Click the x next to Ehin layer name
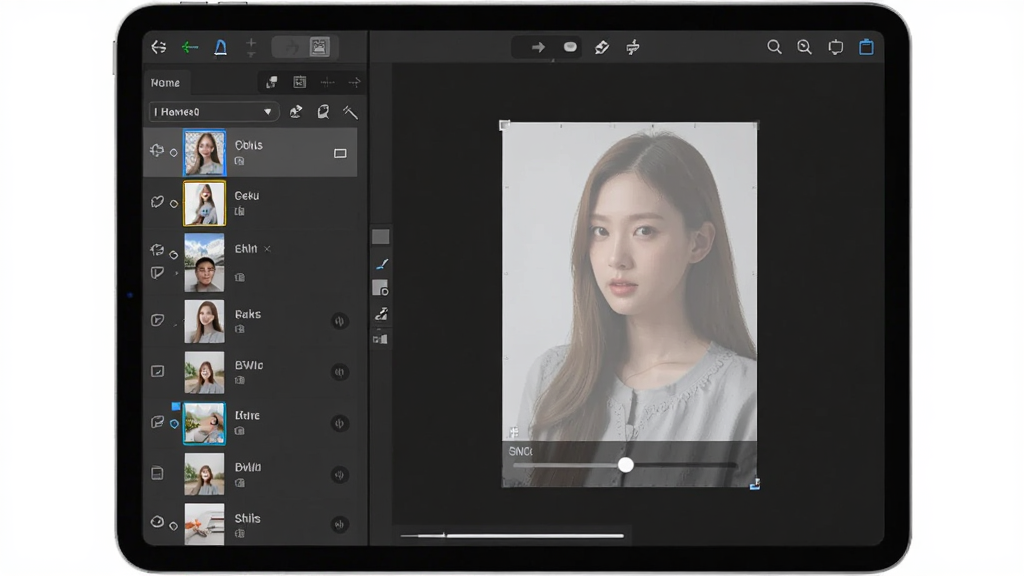 pos(267,249)
